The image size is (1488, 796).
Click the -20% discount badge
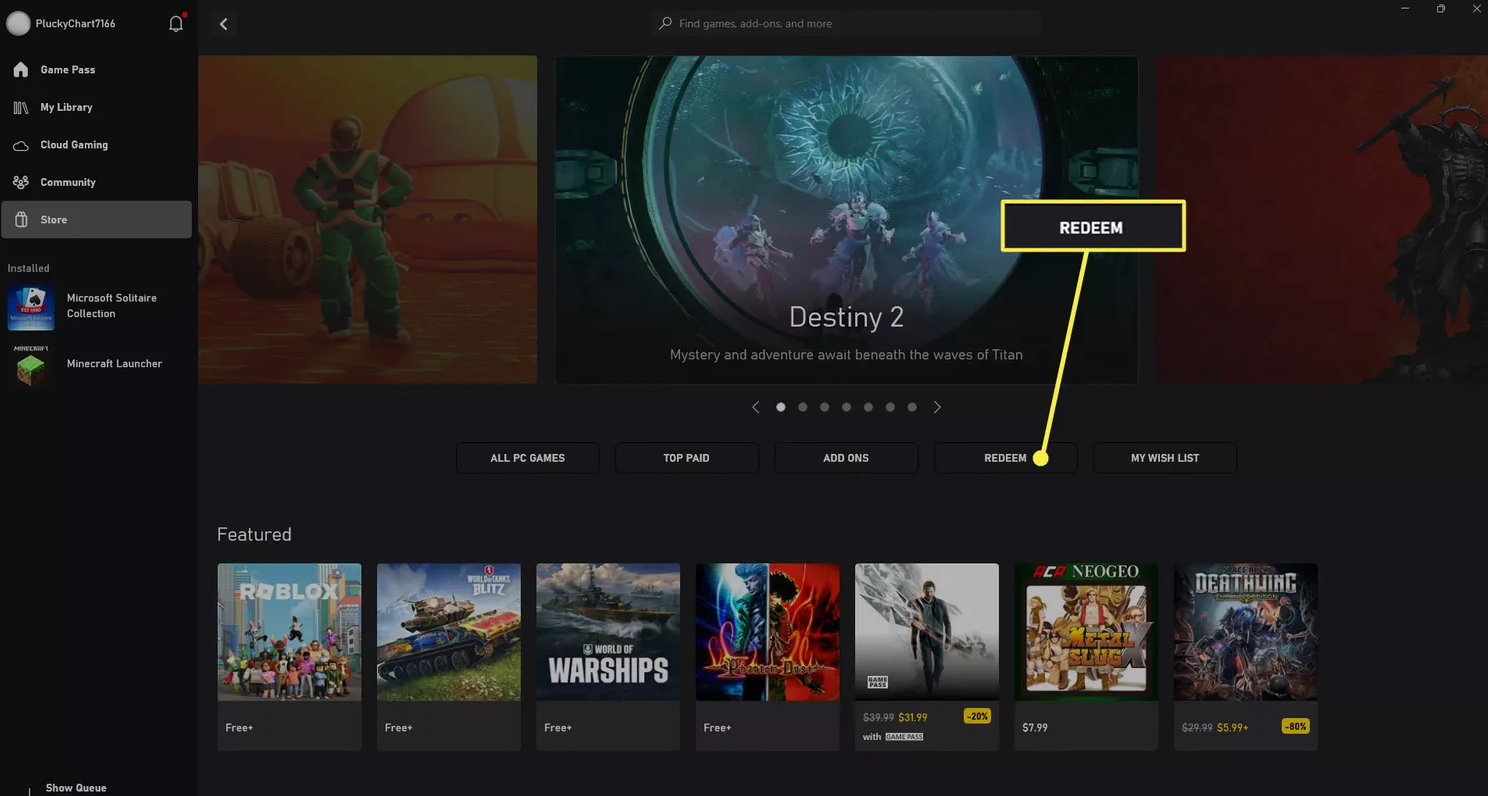pyautogui.click(x=977, y=716)
